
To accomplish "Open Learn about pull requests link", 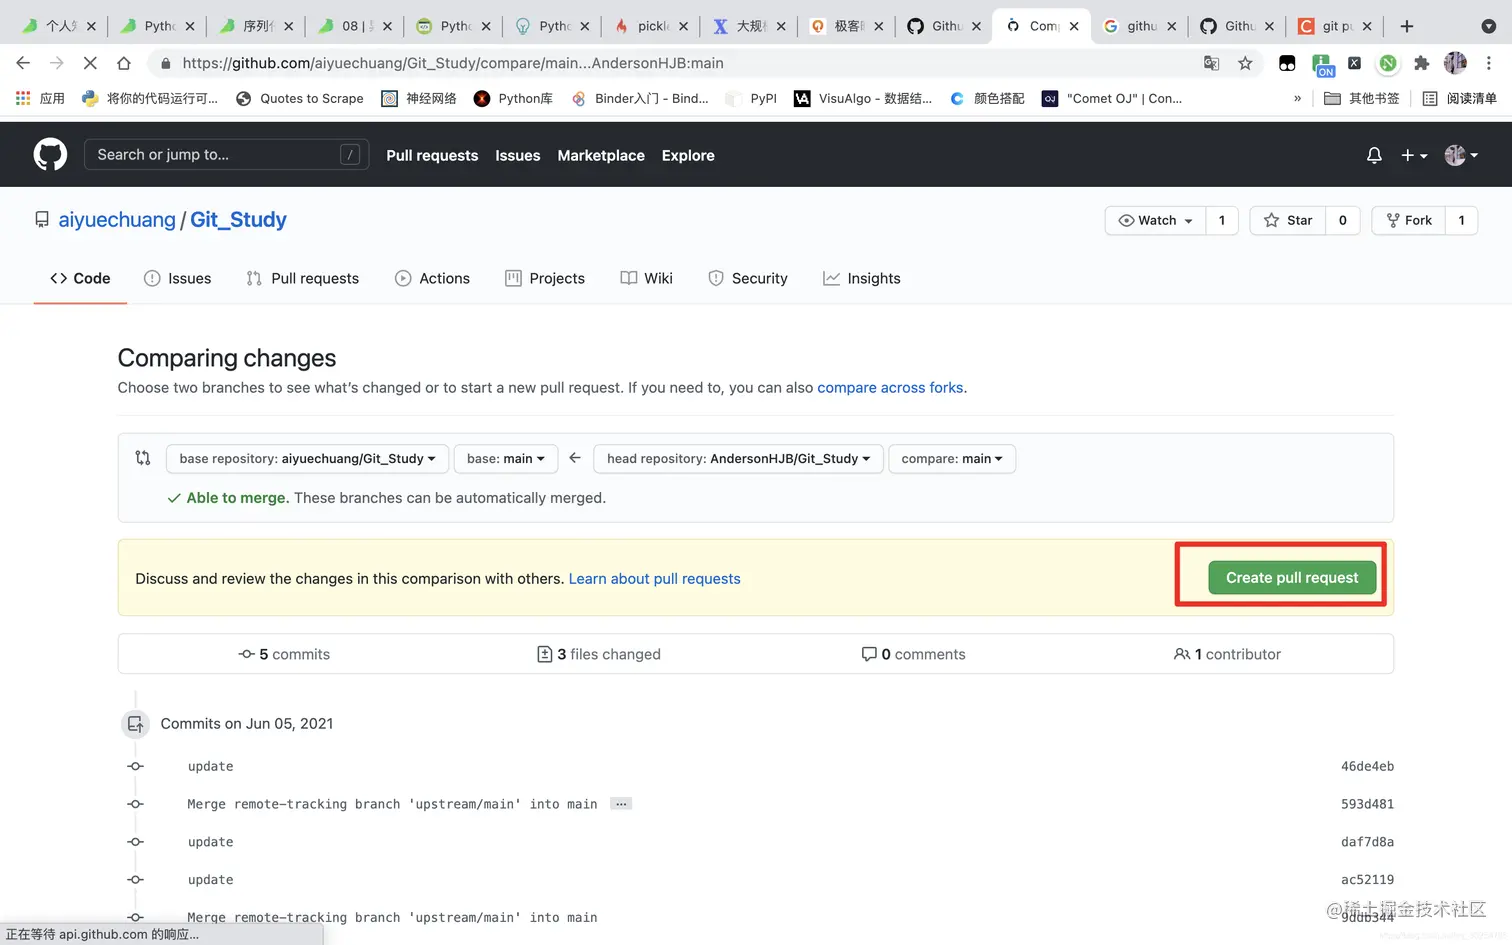I will click(x=655, y=579).
